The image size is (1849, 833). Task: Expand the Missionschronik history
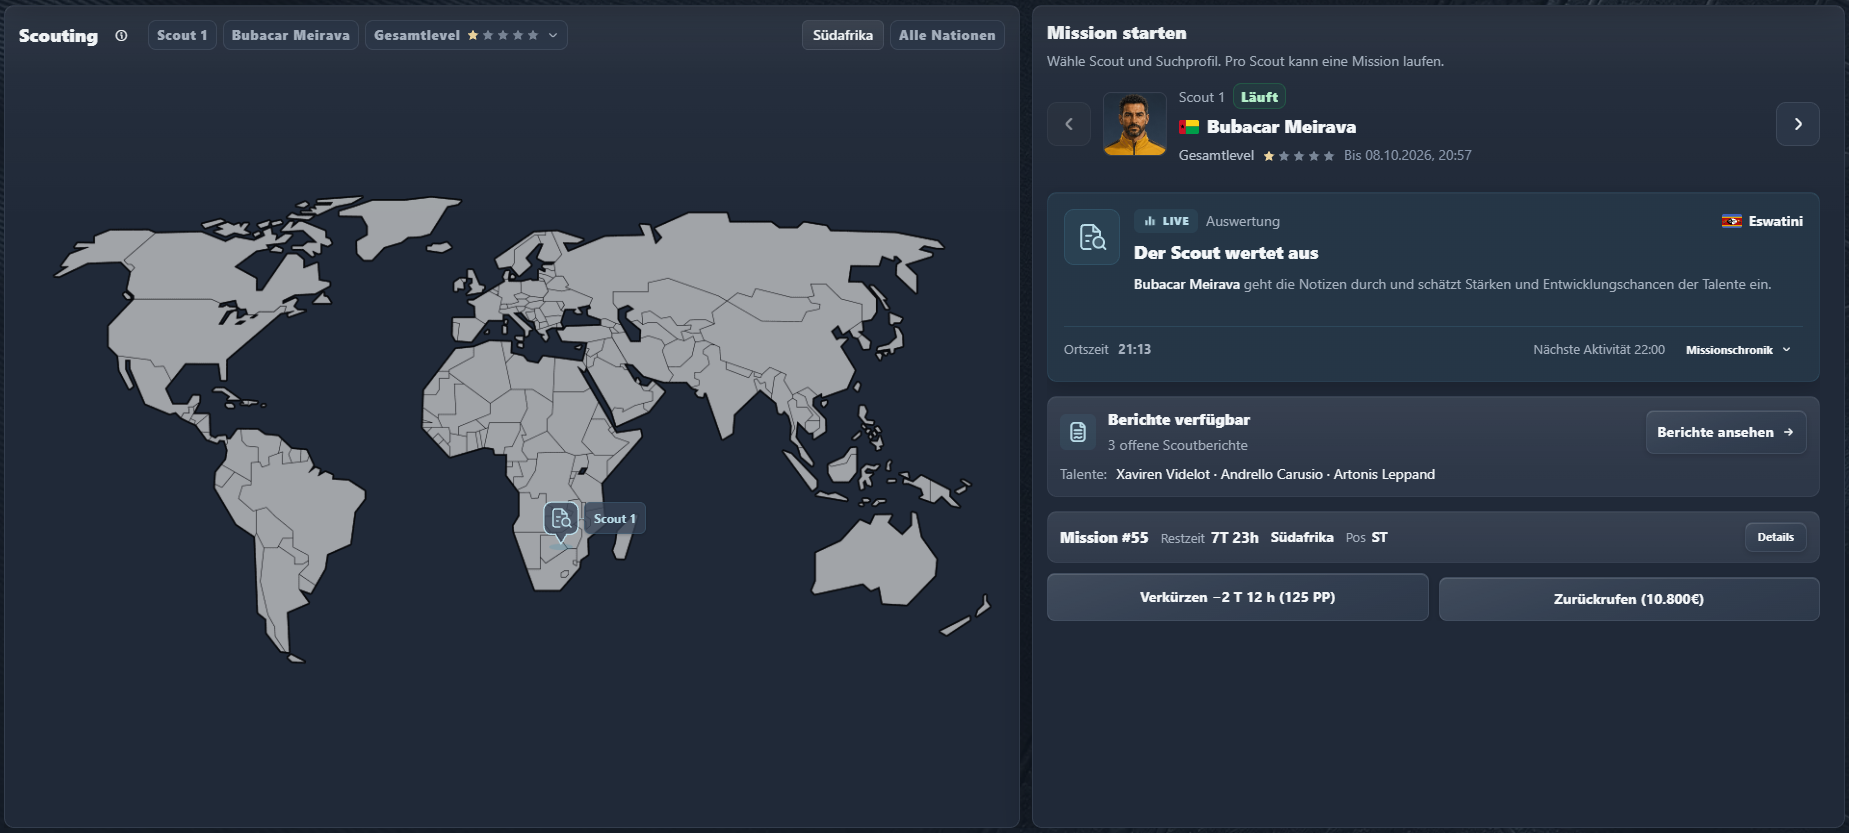pyautogui.click(x=1738, y=350)
